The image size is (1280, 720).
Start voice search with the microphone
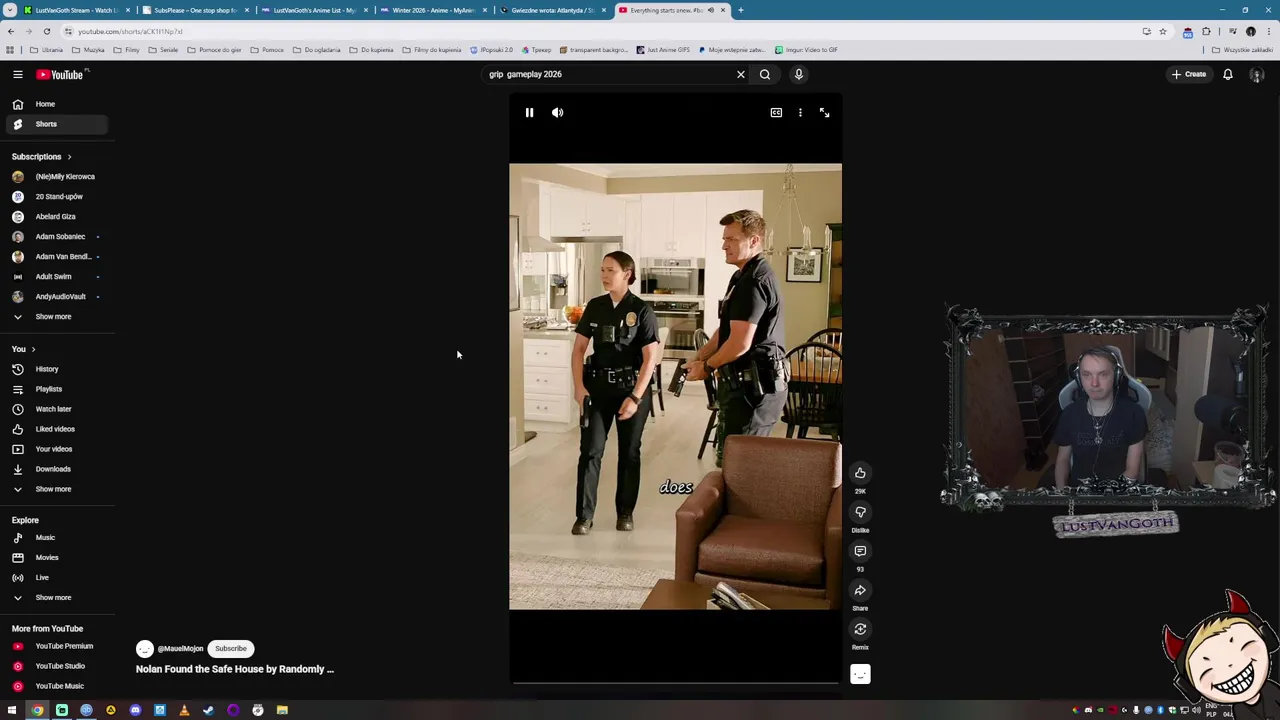point(798,74)
